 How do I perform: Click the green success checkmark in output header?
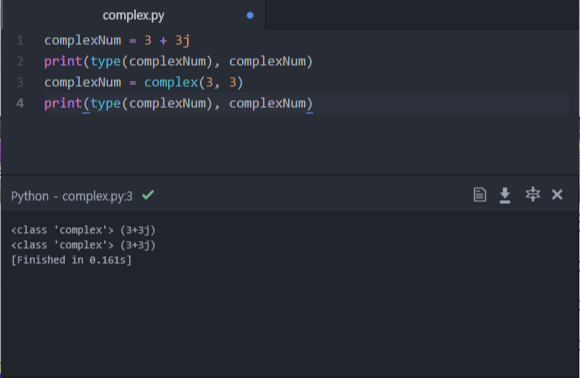pos(148,195)
